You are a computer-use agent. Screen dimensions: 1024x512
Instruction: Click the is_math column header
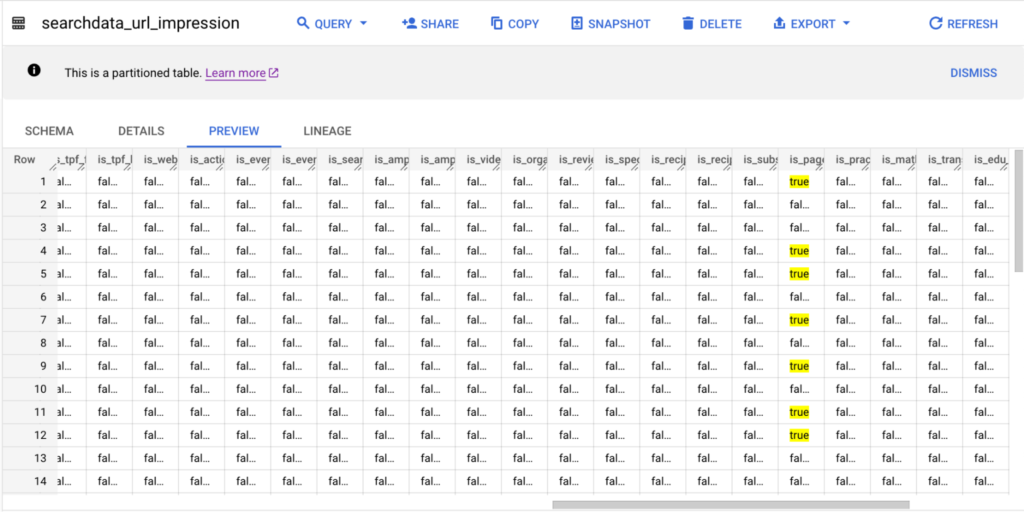tap(894, 159)
